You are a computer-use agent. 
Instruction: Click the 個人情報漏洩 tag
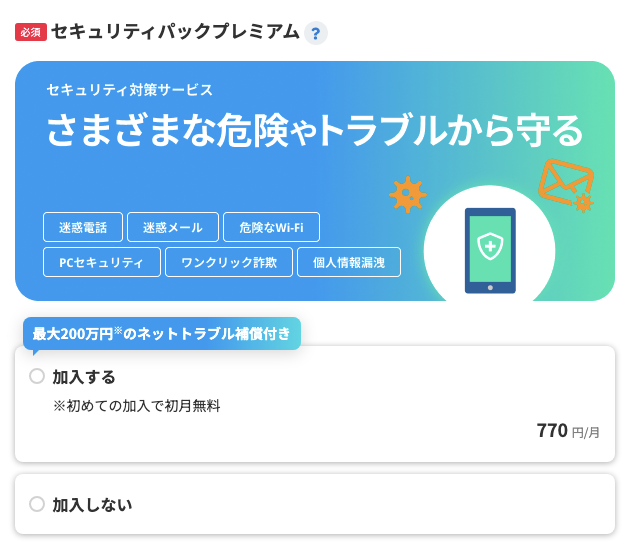[x=349, y=262]
